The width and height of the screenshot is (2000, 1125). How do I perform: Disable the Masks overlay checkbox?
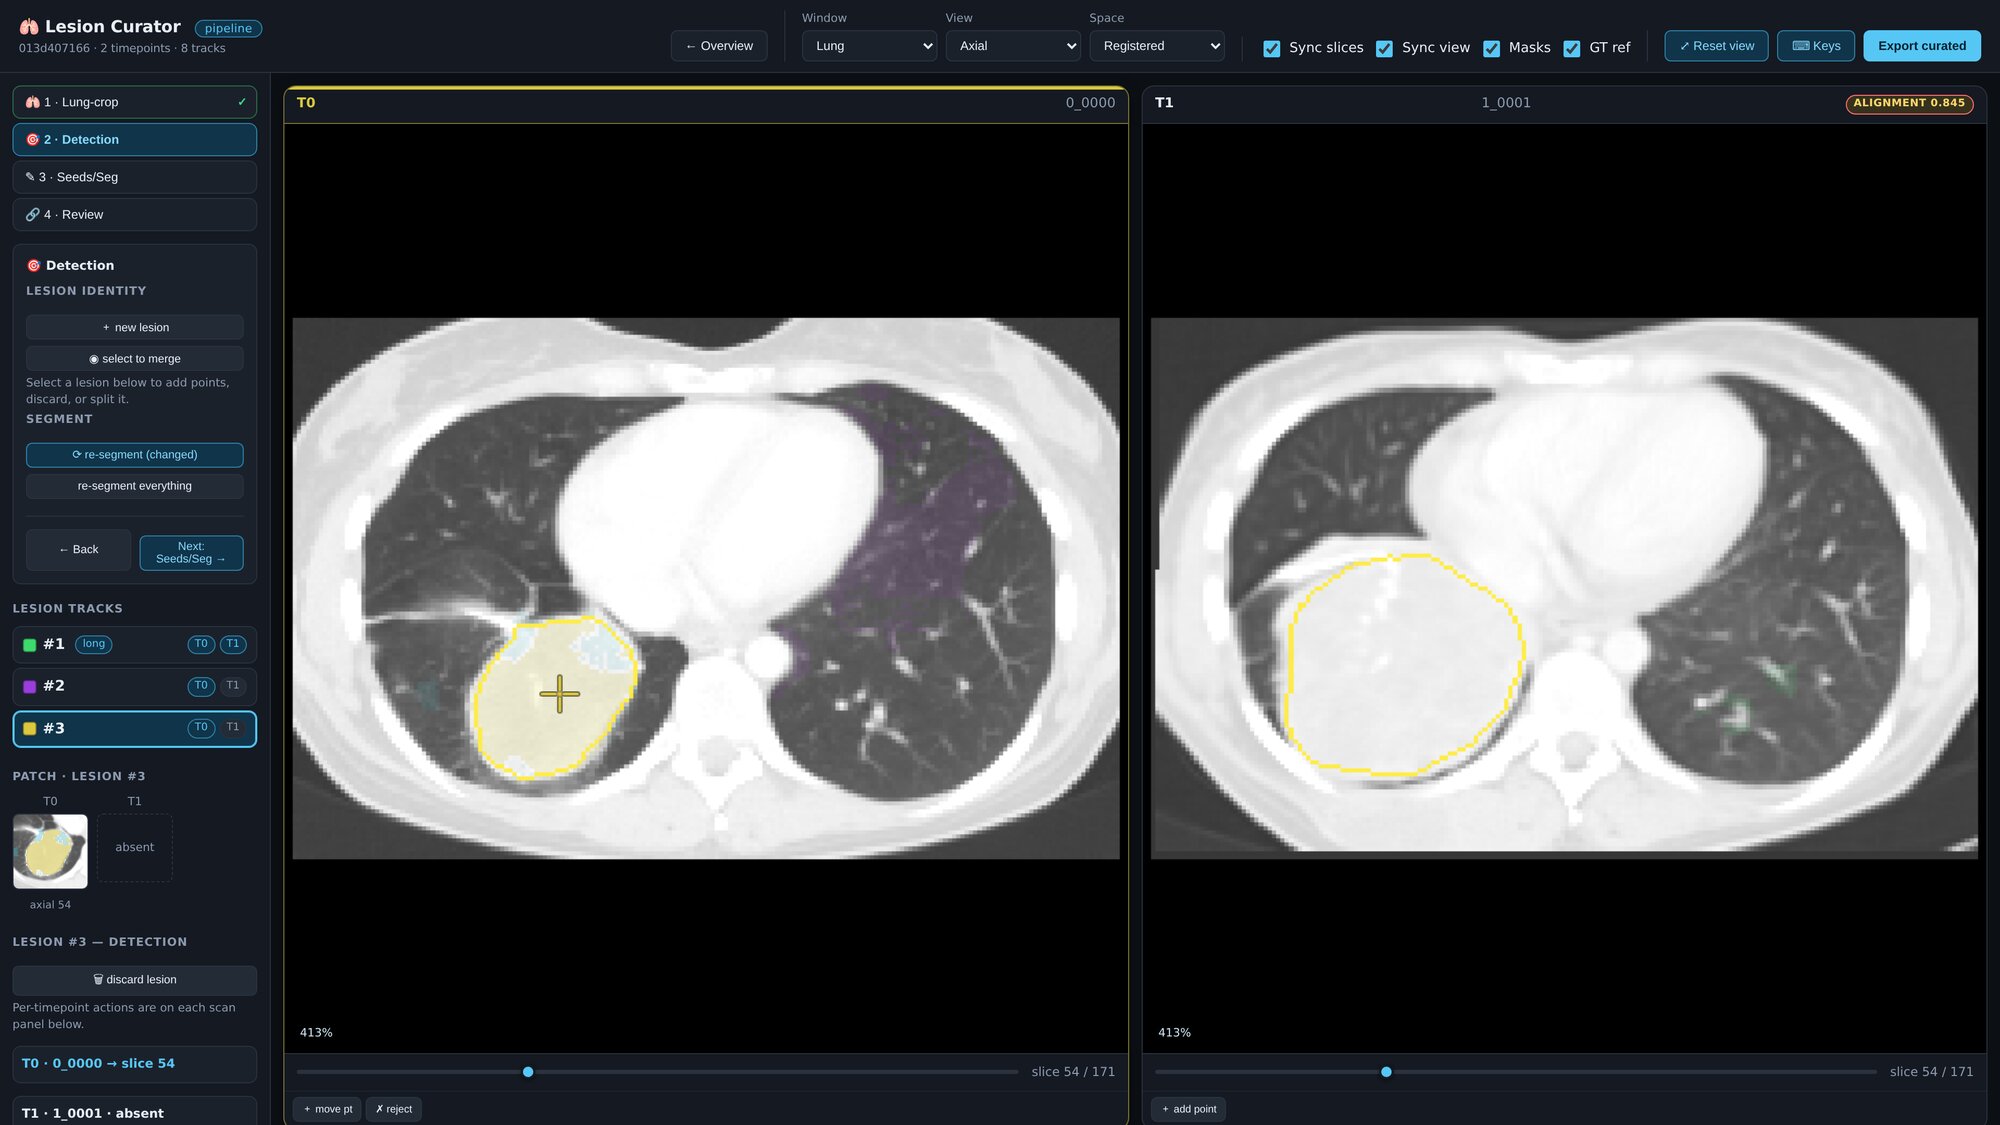click(x=1491, y=48)
